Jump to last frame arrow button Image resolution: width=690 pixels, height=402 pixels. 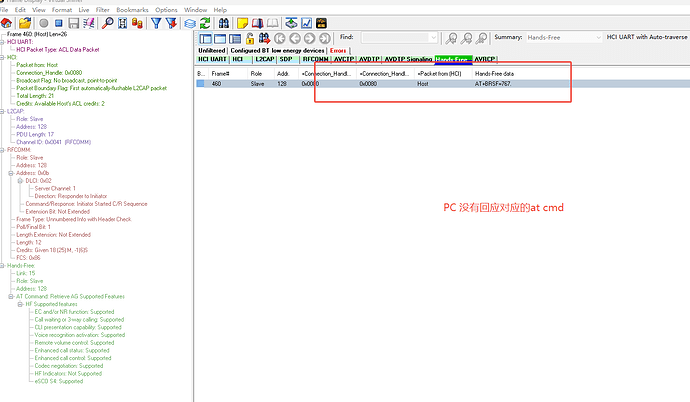click(324, 38)
